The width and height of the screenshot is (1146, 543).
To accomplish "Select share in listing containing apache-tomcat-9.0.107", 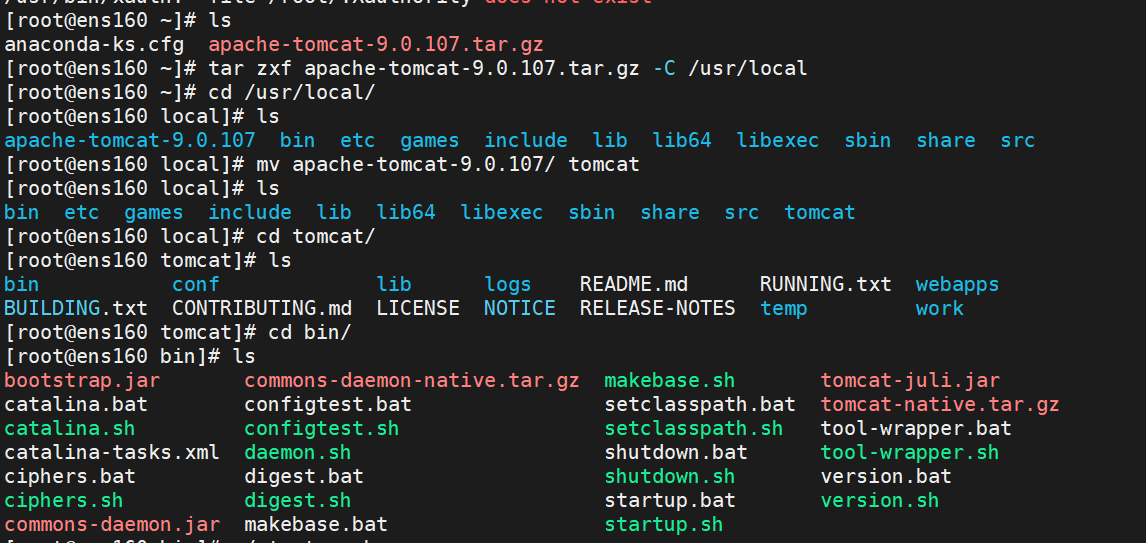I will click(945, 140).
